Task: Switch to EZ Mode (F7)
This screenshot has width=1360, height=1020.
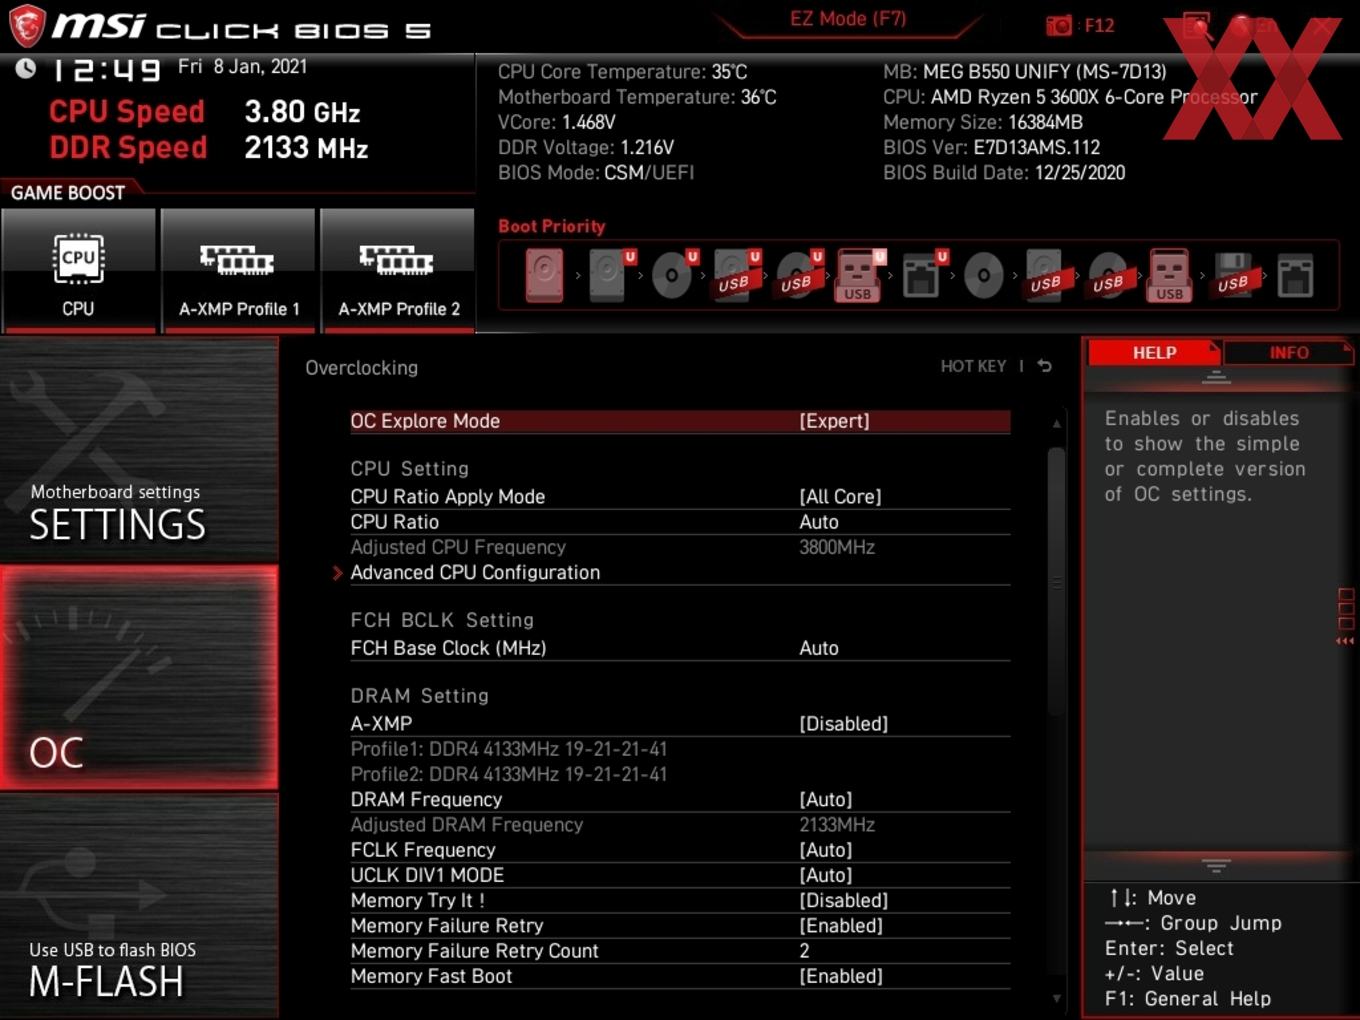Action: tap(848, 18)
